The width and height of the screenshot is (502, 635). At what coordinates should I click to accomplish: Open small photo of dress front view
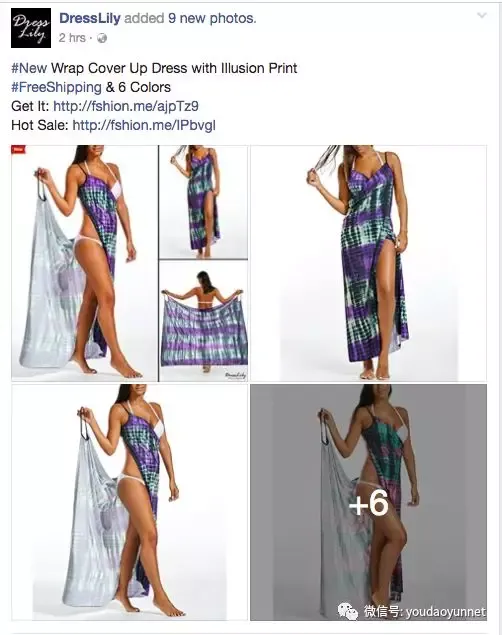(203, 202)
